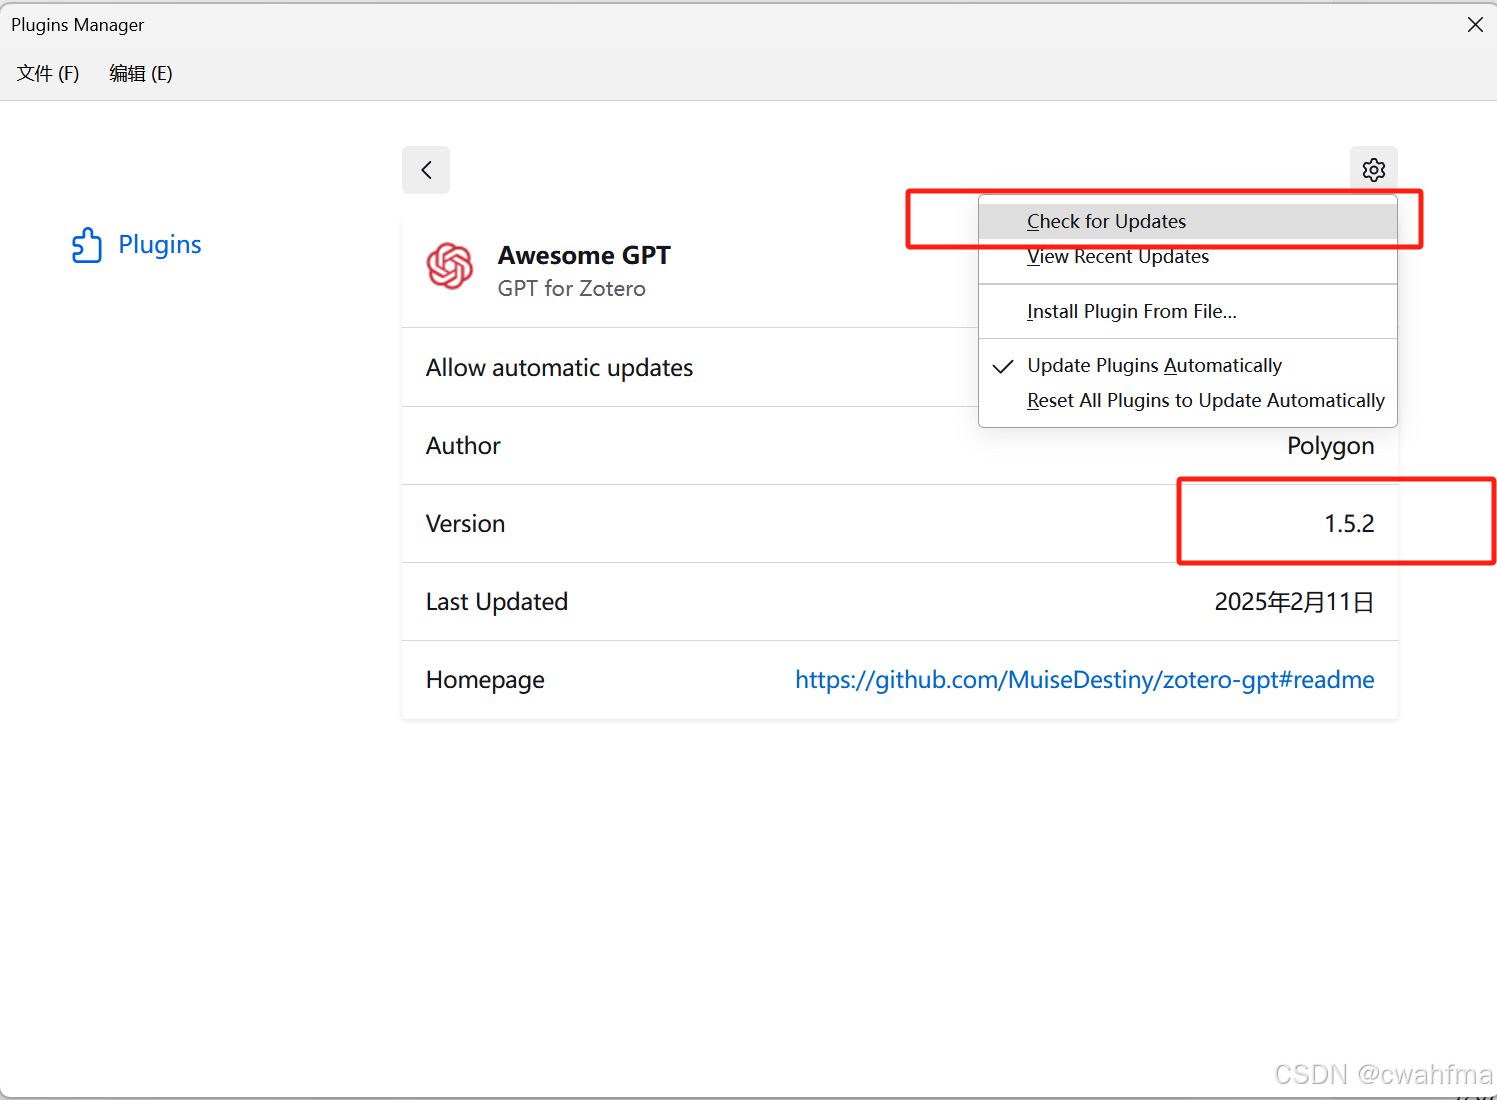Enable Allow automatic updates for Awesome GPT
Image resolution: width=1497 pixels, height=1100 pixels.
tap(559, 367)
